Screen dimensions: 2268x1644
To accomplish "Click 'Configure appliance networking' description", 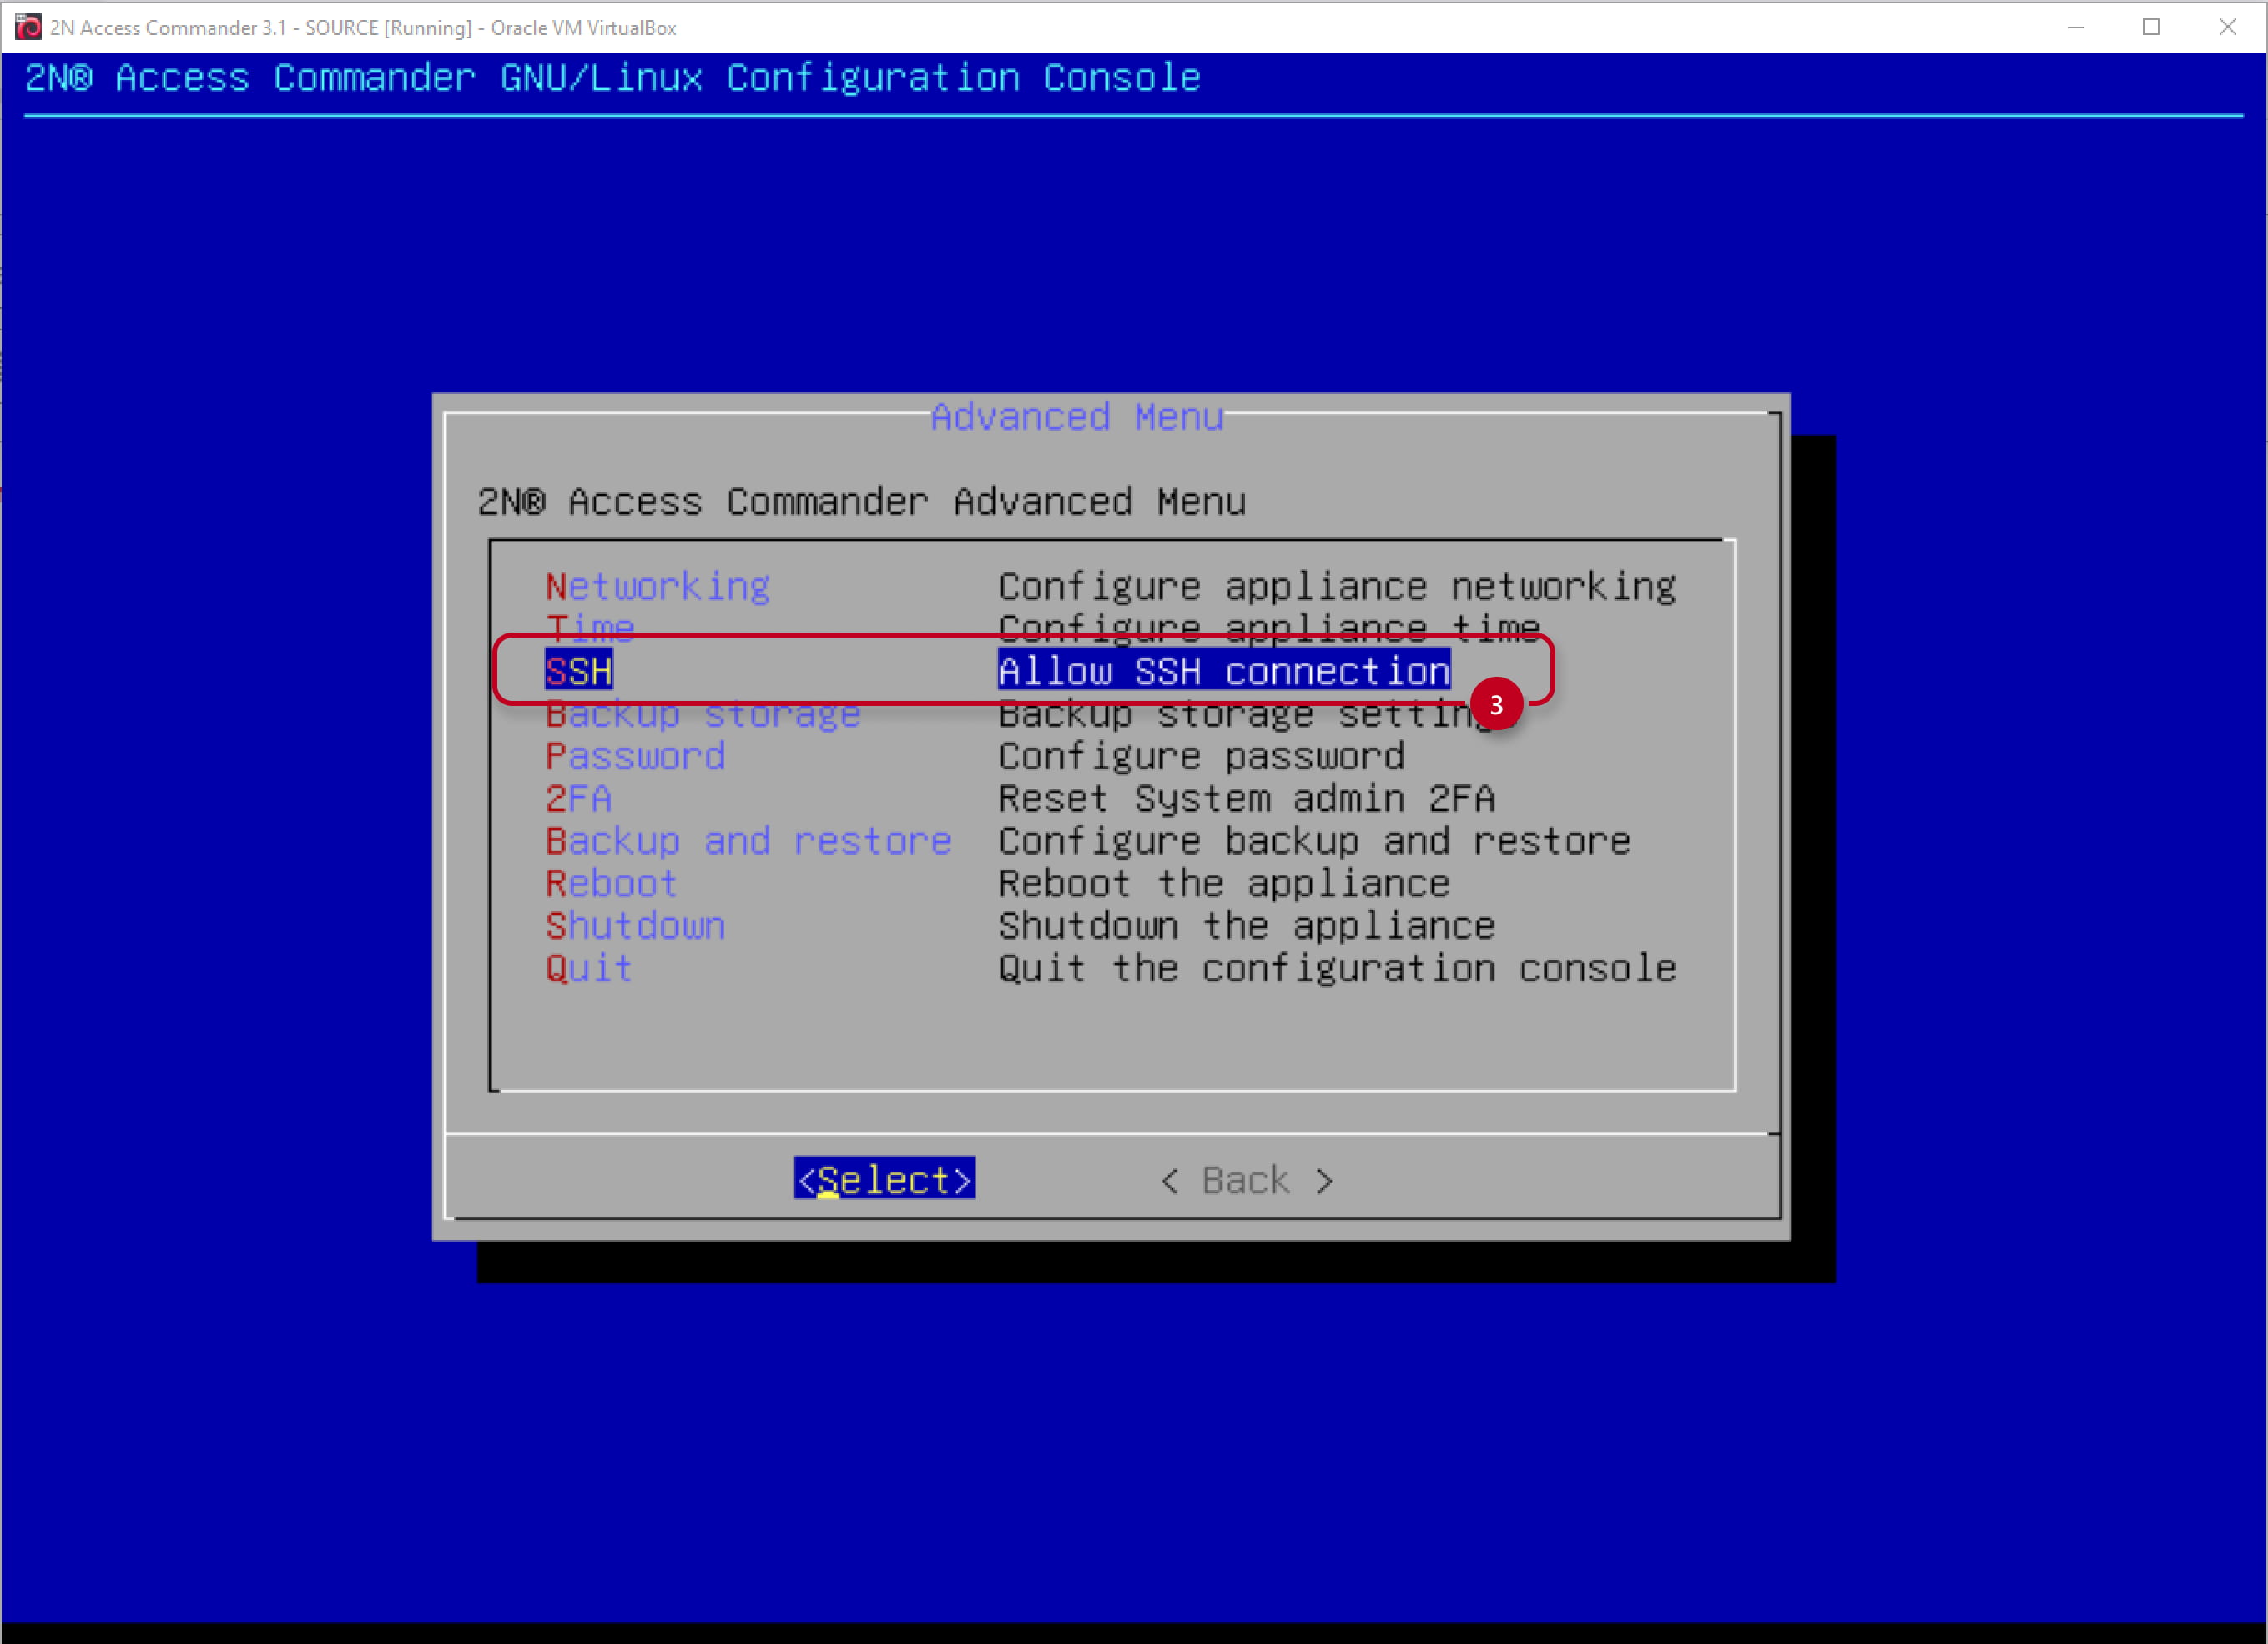I will (1337, 586).
